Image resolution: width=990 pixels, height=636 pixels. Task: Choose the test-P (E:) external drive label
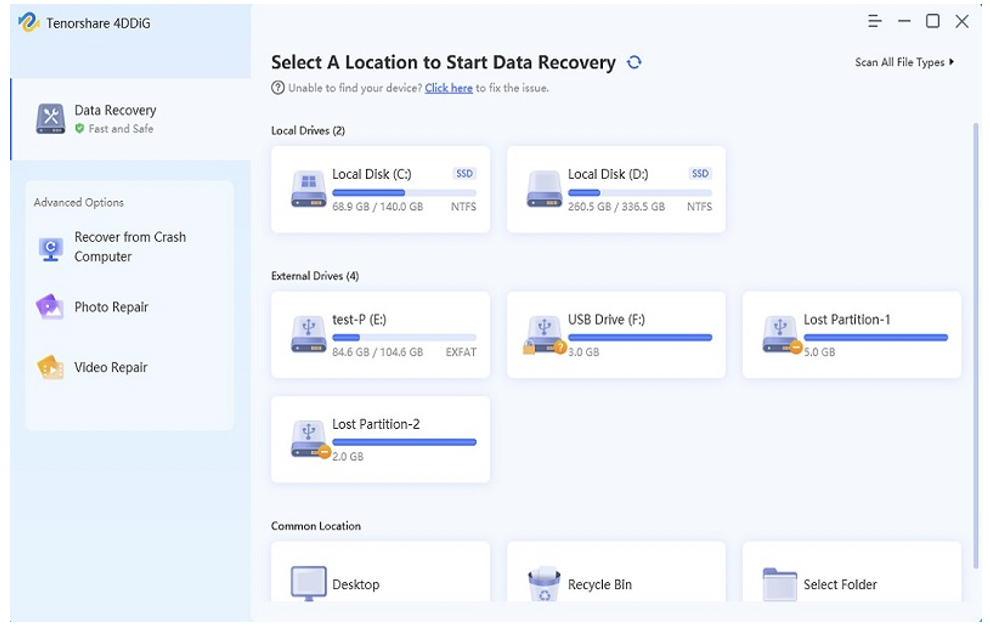click(359, 319)
